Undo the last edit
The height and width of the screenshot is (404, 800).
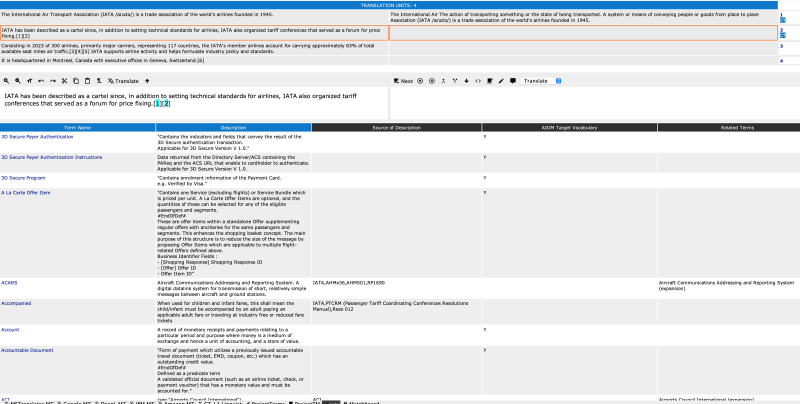tap(41, 81)
